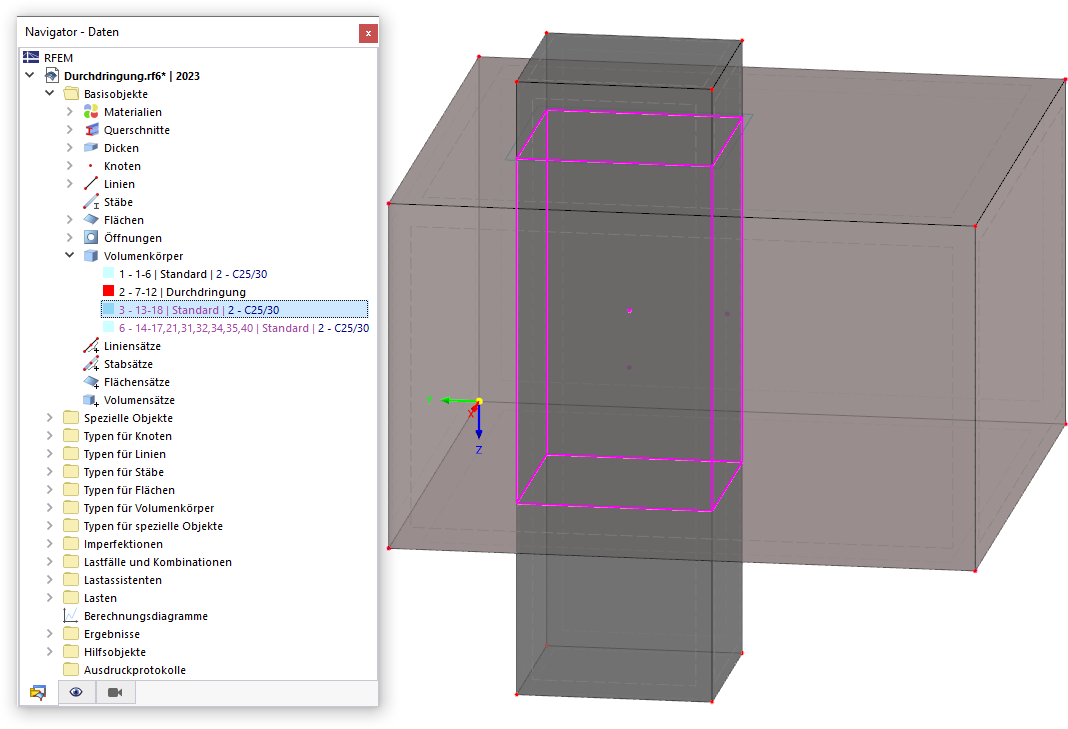Collapse the Durchdringung.rf6 model node
Image resolution: width=1068 pixels, height=729 pixels.
point(30,75)
